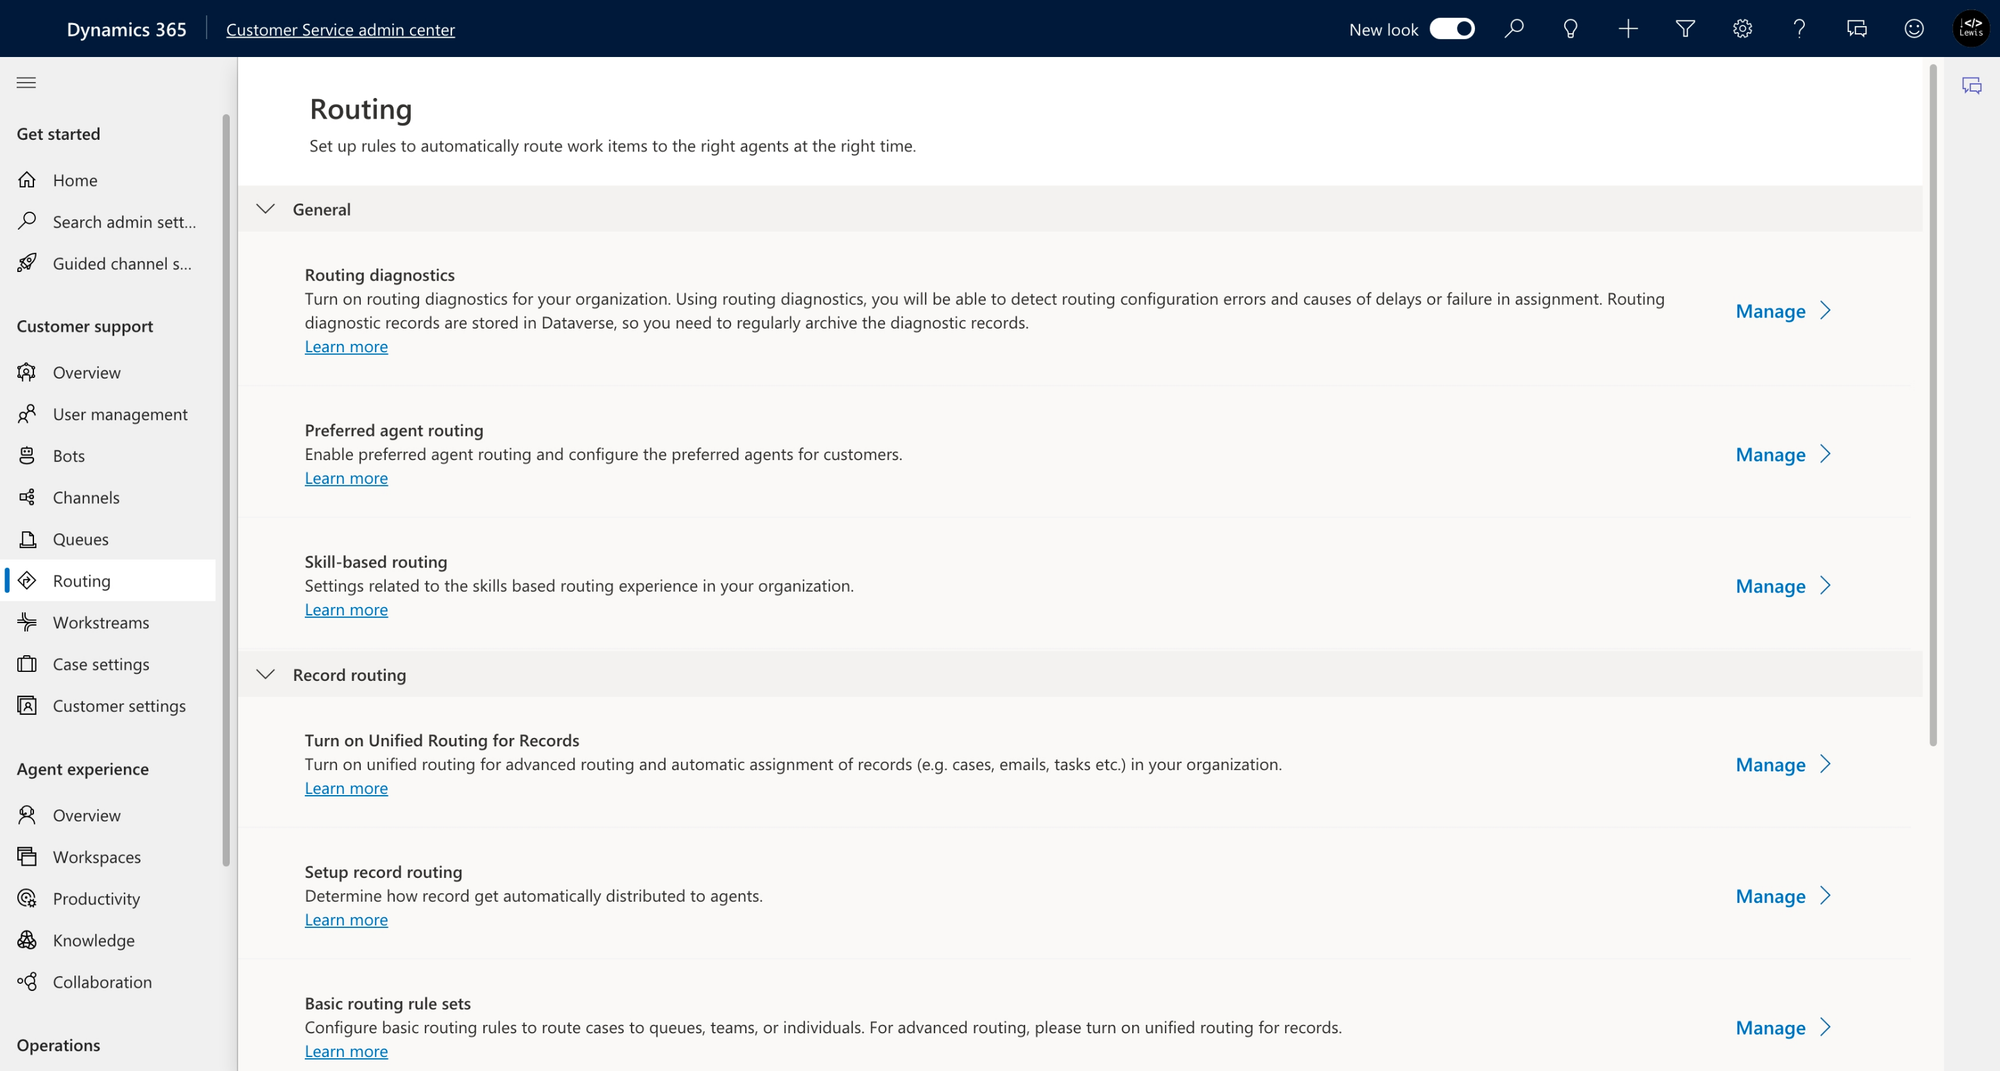This screenshot has height=1071, width=2000.
Task: Open Manage arrow for Skill-based routing
Action: pyautogui.click(x=1784, y=586)
